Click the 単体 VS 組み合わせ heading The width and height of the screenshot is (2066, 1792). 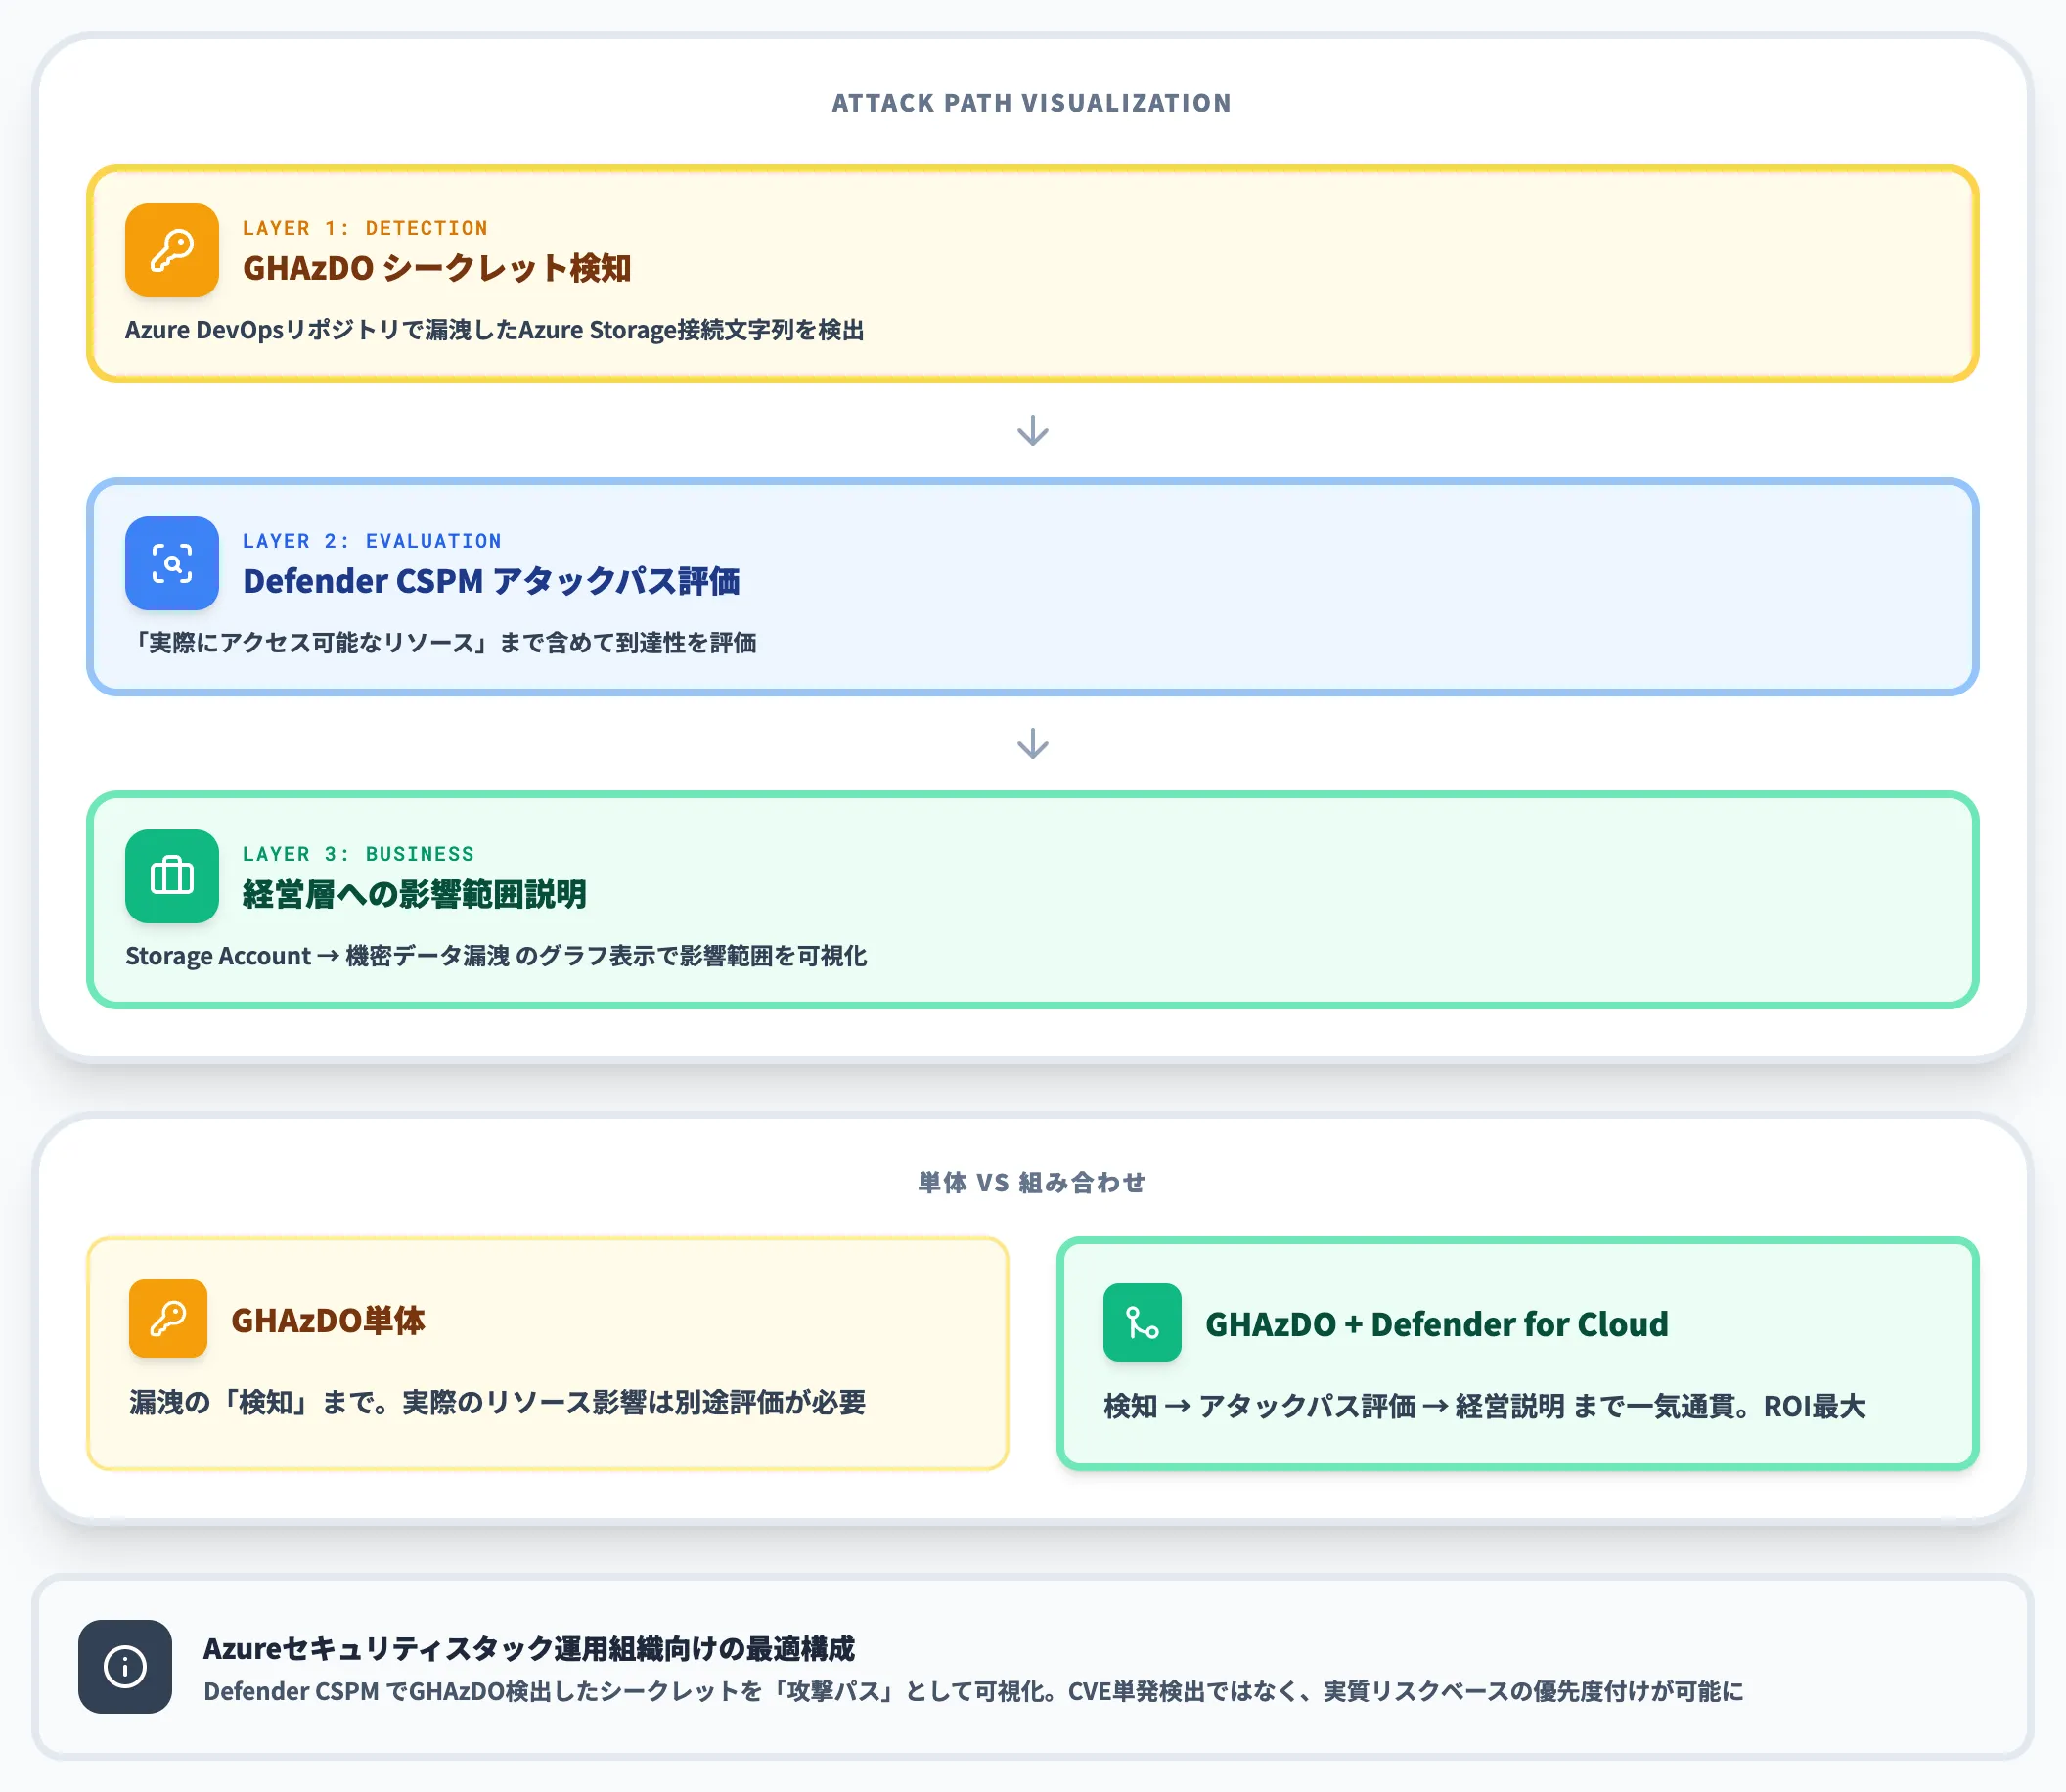click(x=1032, y=1183)
